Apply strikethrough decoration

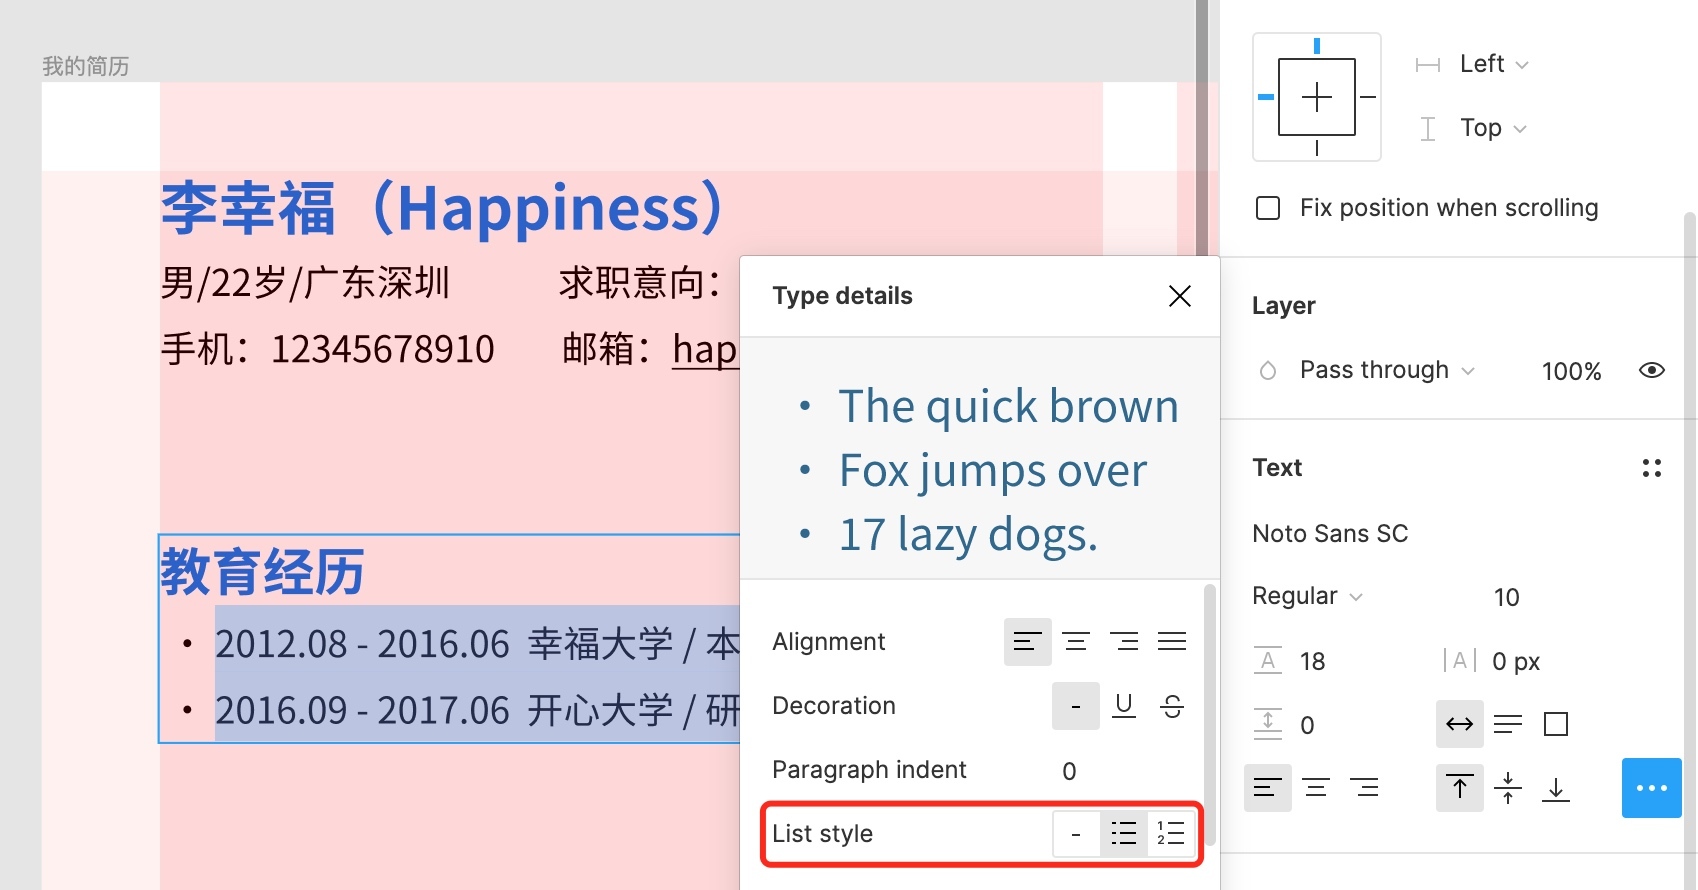click(1172, 706)
